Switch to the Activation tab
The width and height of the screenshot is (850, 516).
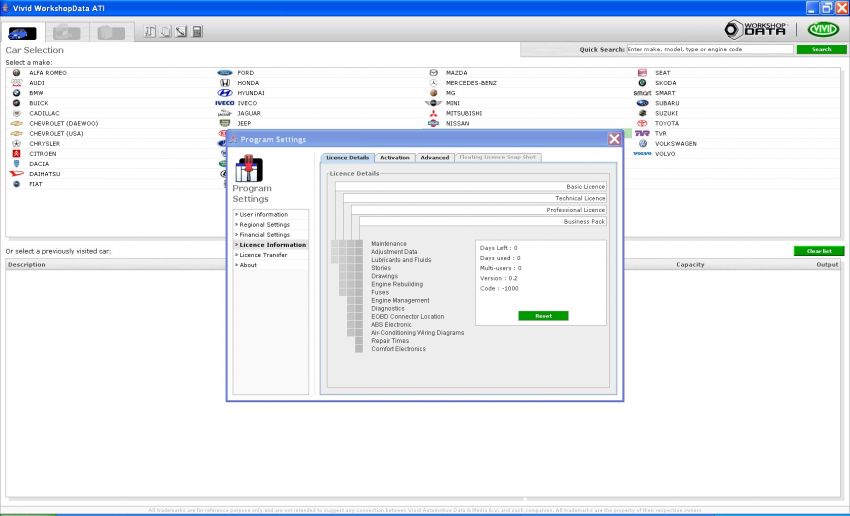click(395, 158)
